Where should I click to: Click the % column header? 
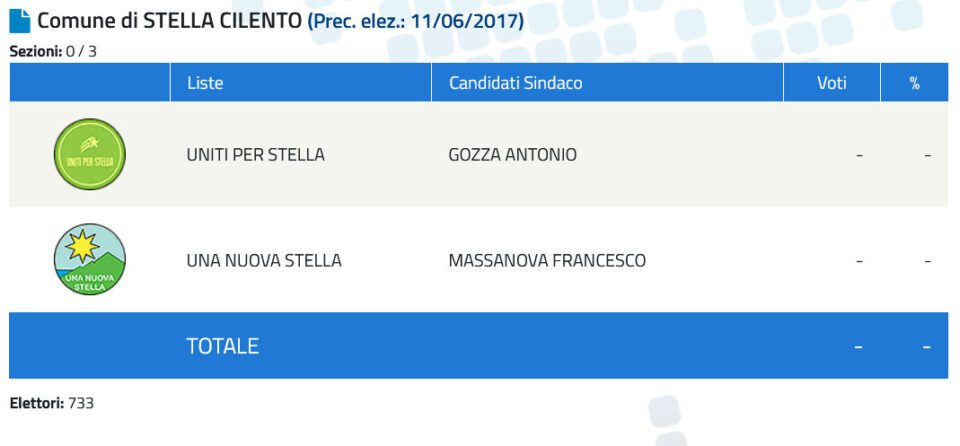pyautogui.click(x=915, y=83)
